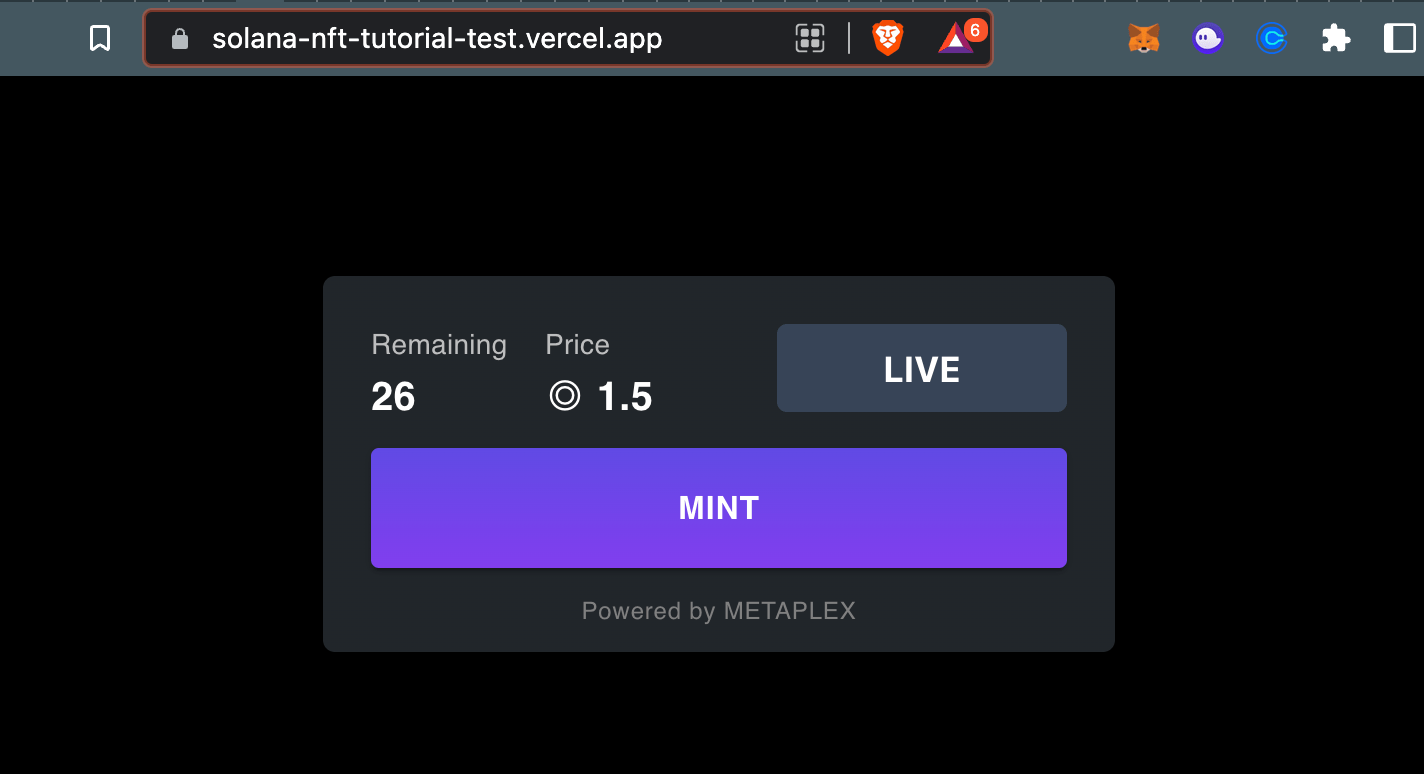Toggle Brave Shields for this site

tap(886, 37)
